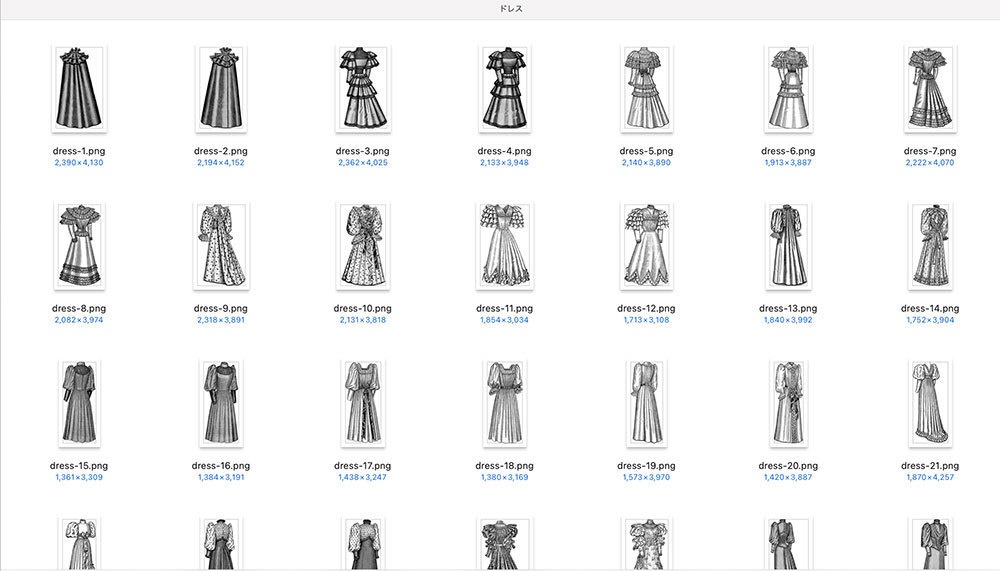Screen dimensions: 1000x571
Task: Click the dimensions text 2,222×4,070
Action: (x=930, y=163)
